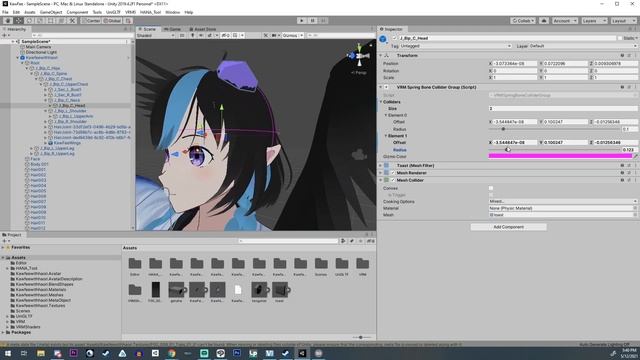Open the Window menu
Screen dimensions: 640x360
(173, 12)
